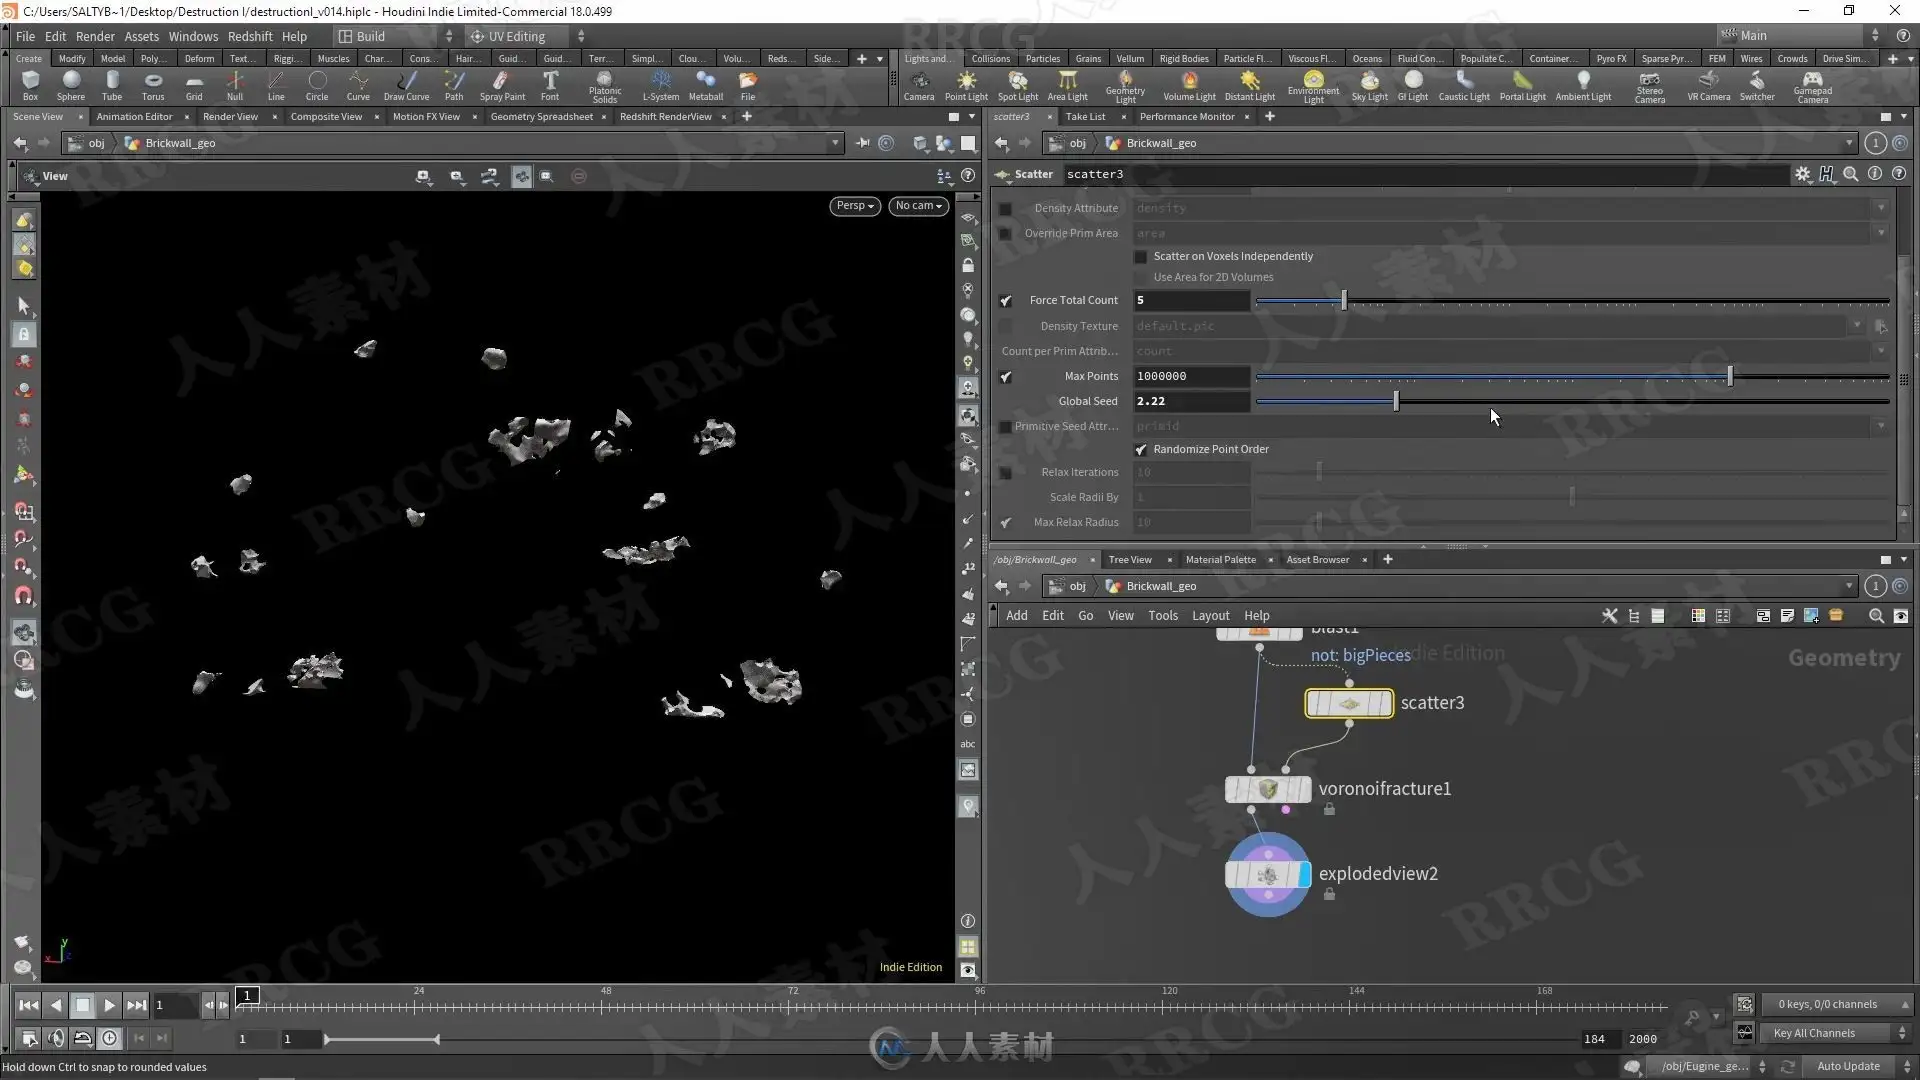Open the Redshift menu

[x=249, y=36]
